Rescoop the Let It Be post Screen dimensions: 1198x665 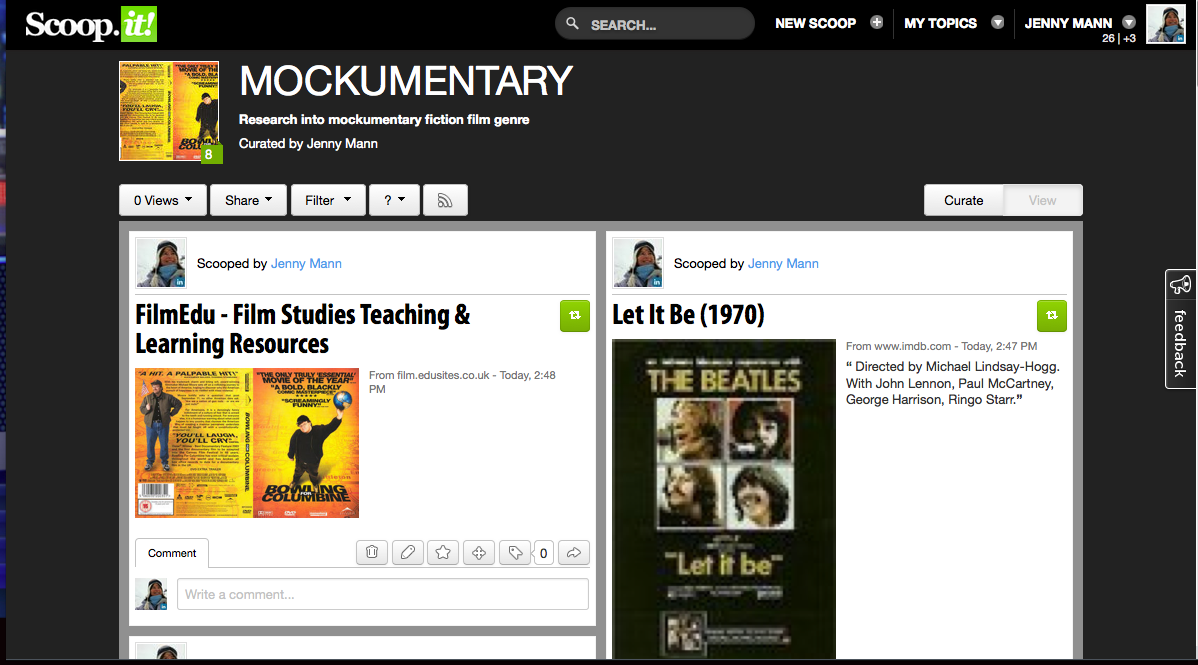pyautogui.click(x=1051, y=316)
